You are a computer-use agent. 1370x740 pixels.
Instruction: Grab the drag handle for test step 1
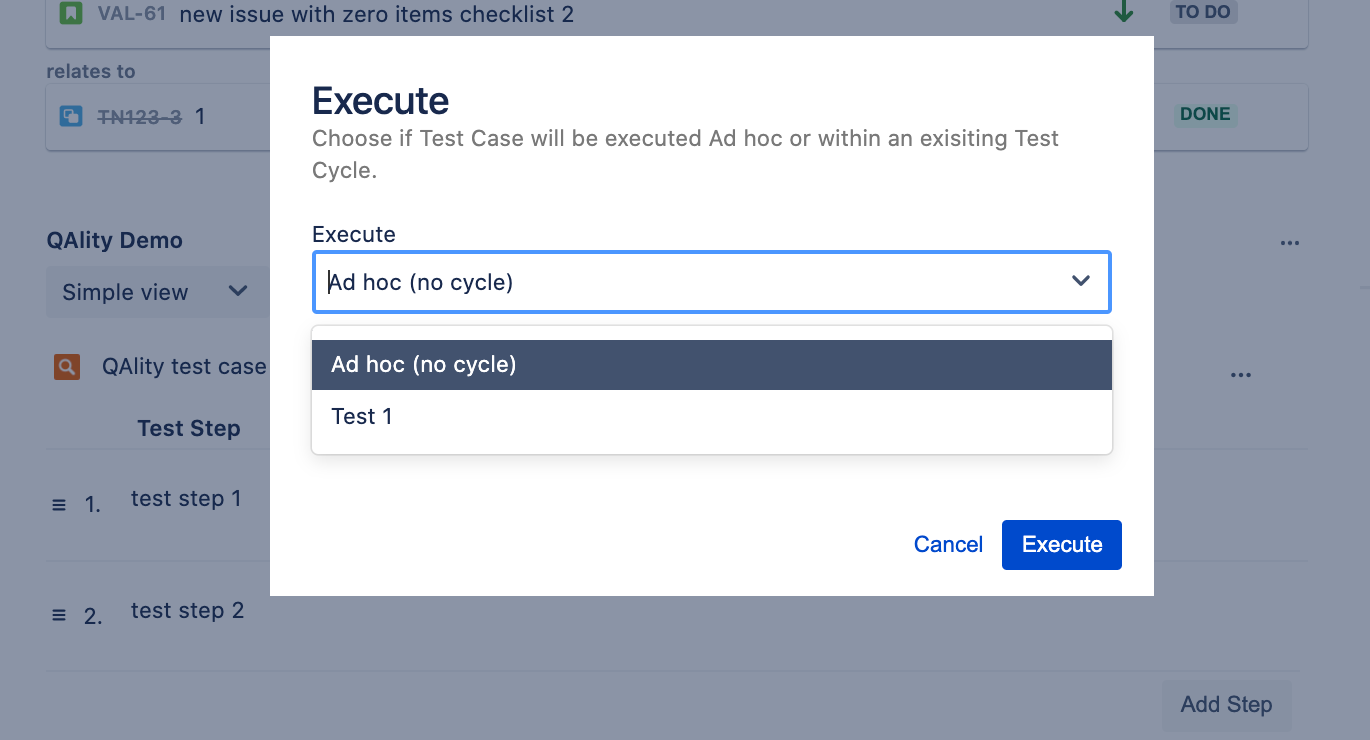(x=59, y=505)
